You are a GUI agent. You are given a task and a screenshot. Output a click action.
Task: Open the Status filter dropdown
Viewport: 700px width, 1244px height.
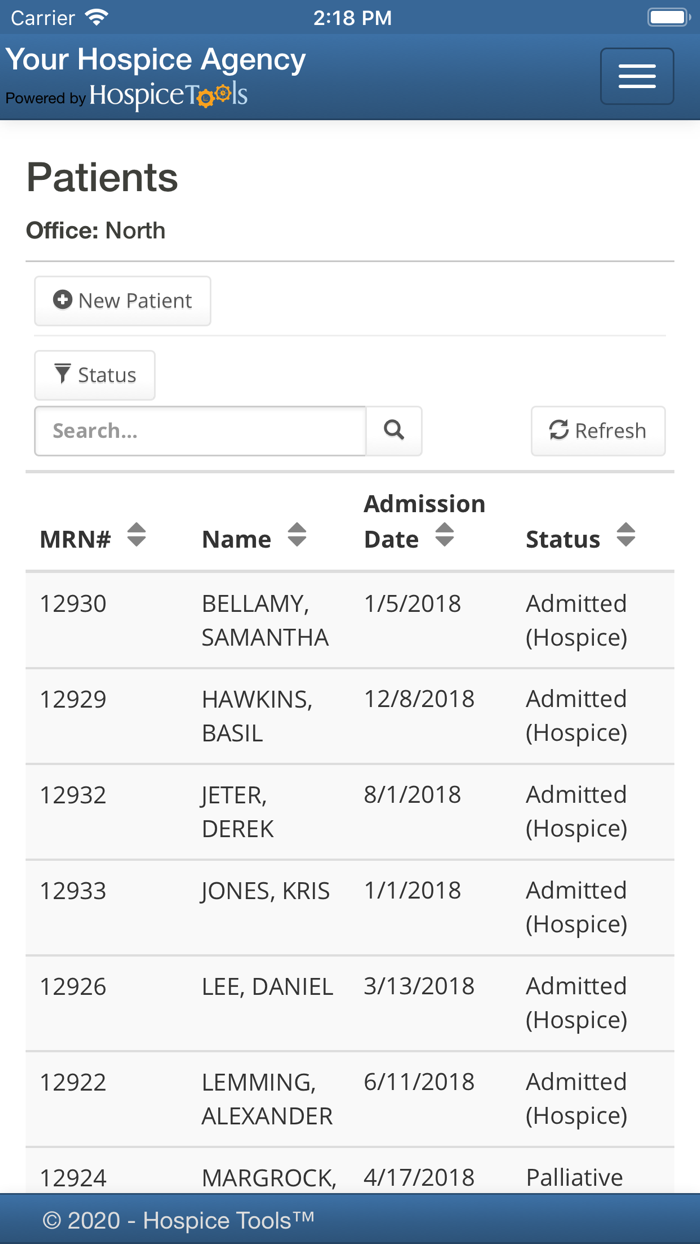(94, 374)
